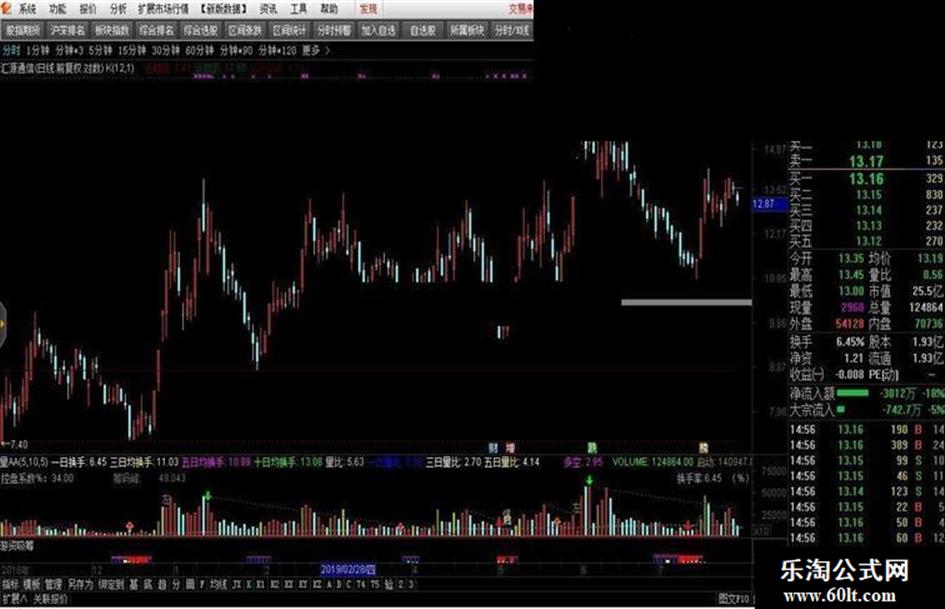Open the 工具 menu
945x609 pixels.
298,9
